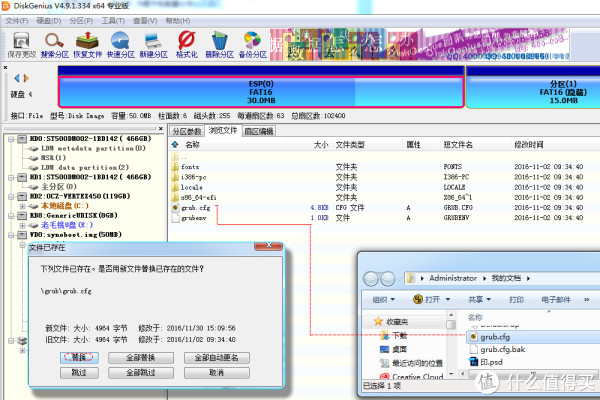Click the Replace (替换) button in dialog
The height and width of the screenshot is (400, 600).
pos(79,358)
